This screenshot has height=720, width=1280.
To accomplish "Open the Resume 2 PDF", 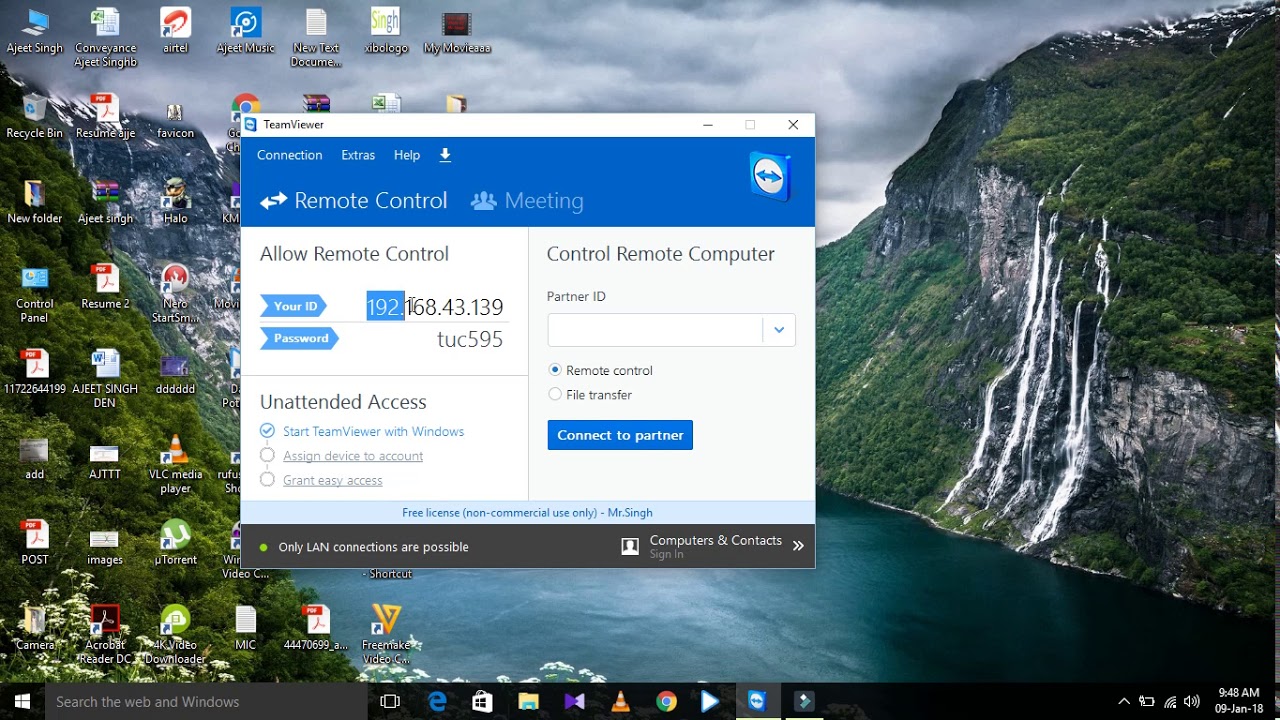I will tap(105, 288).
